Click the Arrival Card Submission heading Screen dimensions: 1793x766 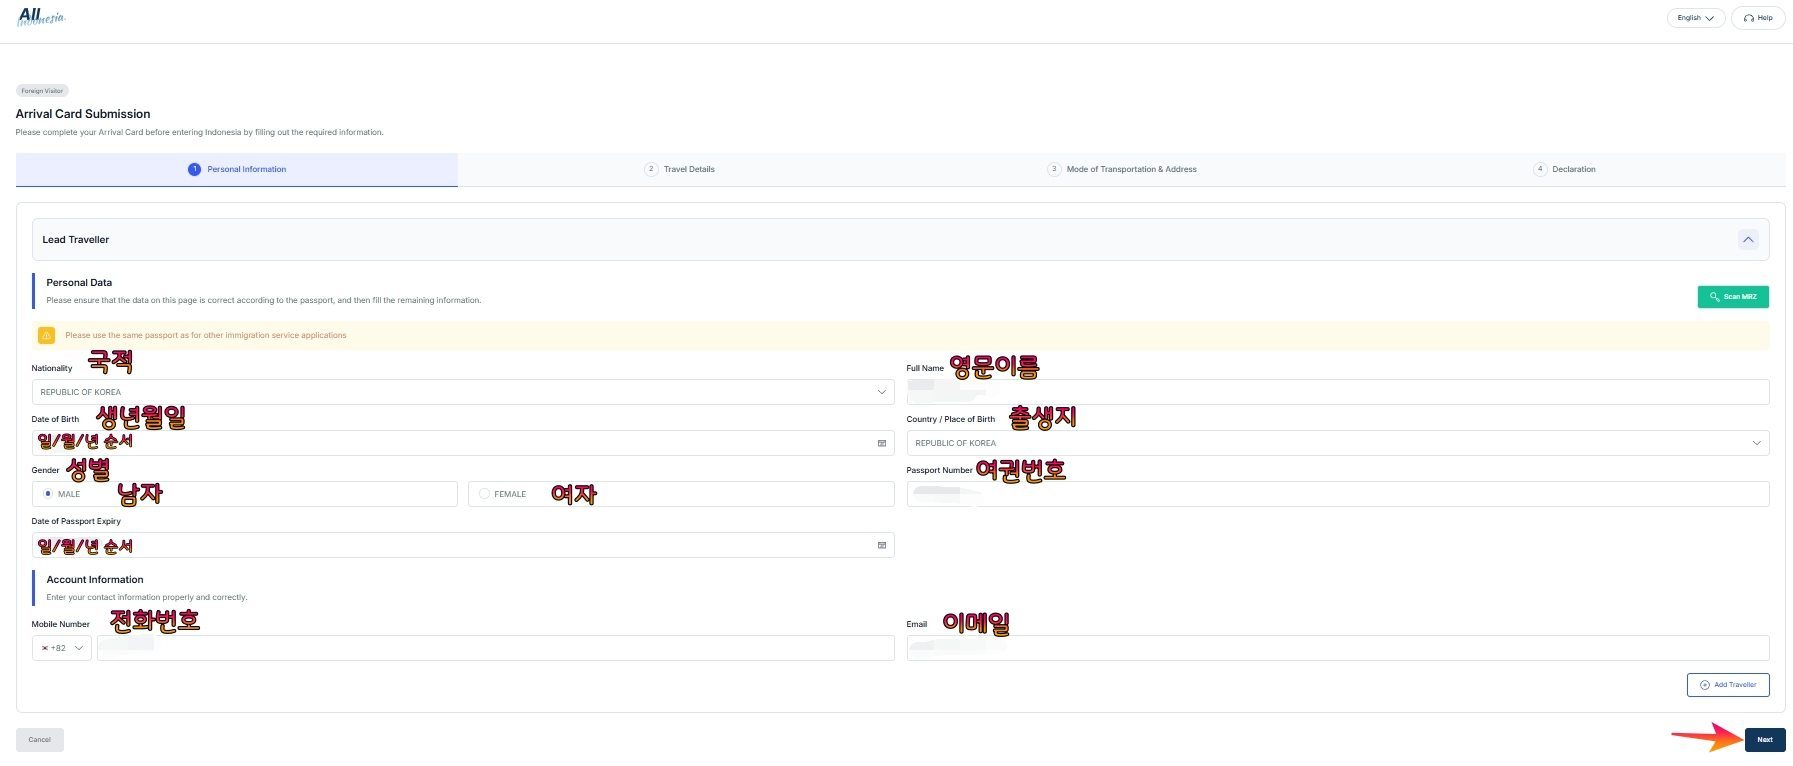pyautogui.click(x=83, y=114)
